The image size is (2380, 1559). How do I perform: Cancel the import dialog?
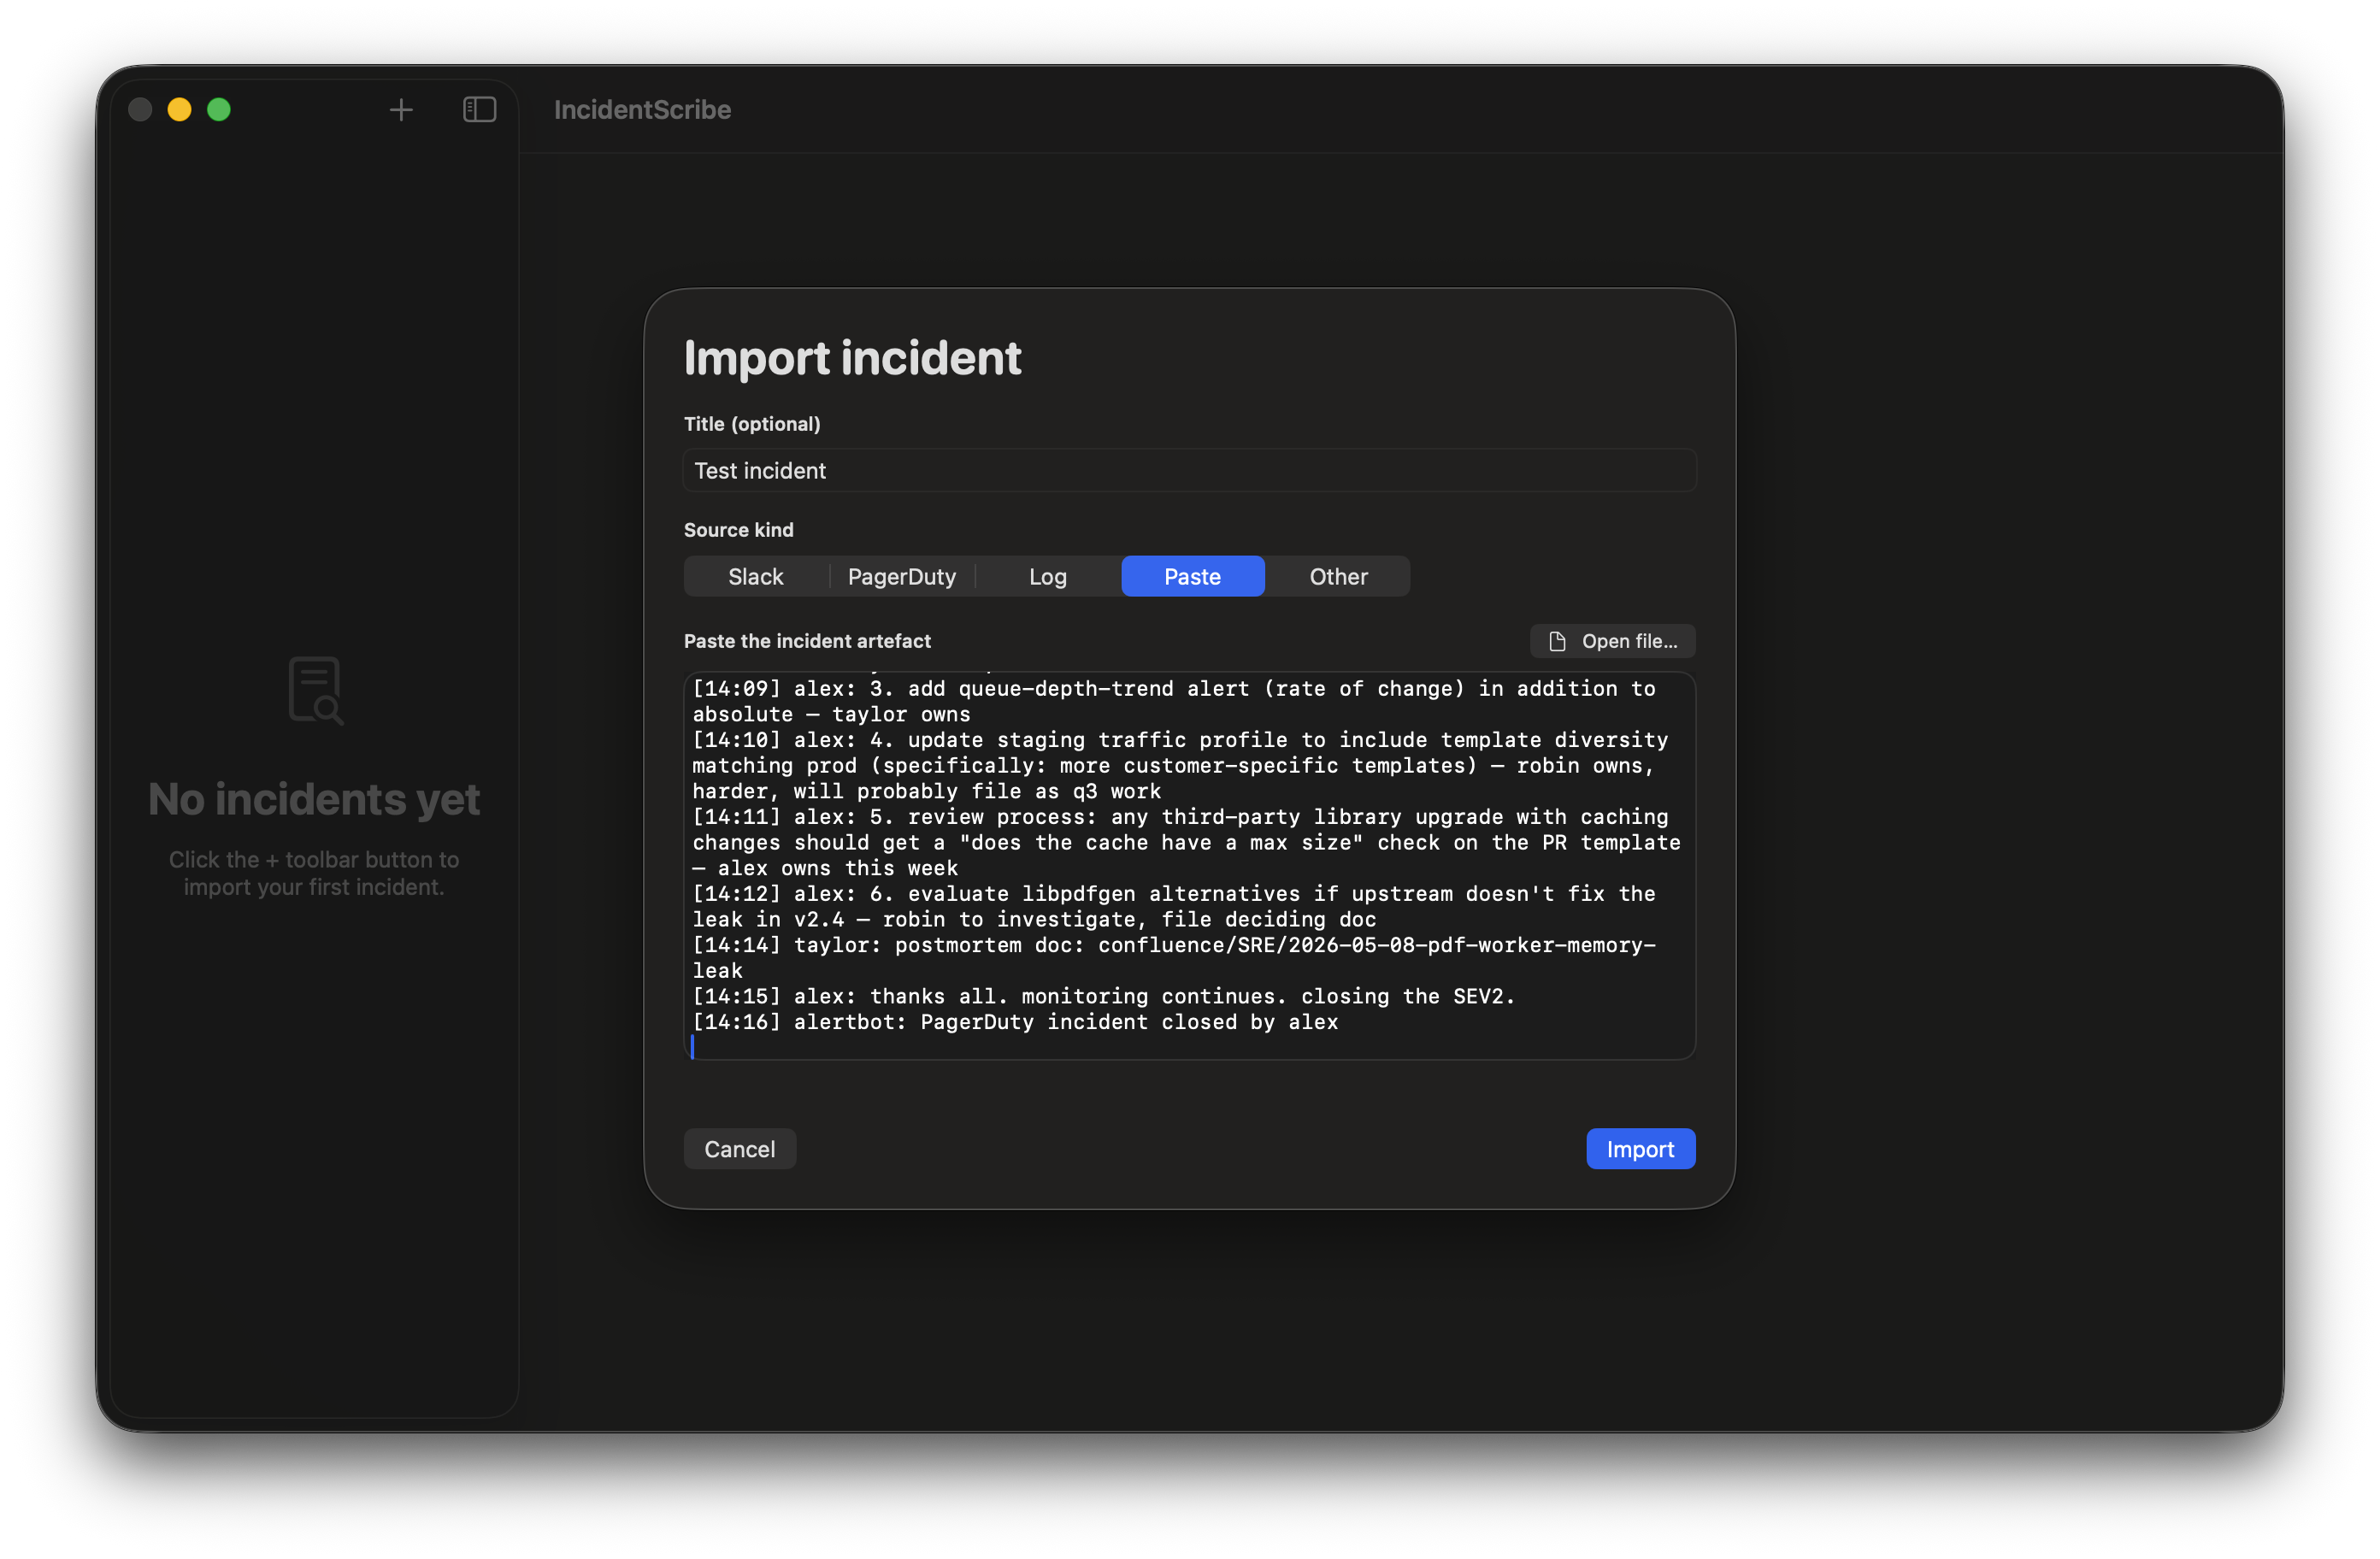coord(740,1149)
